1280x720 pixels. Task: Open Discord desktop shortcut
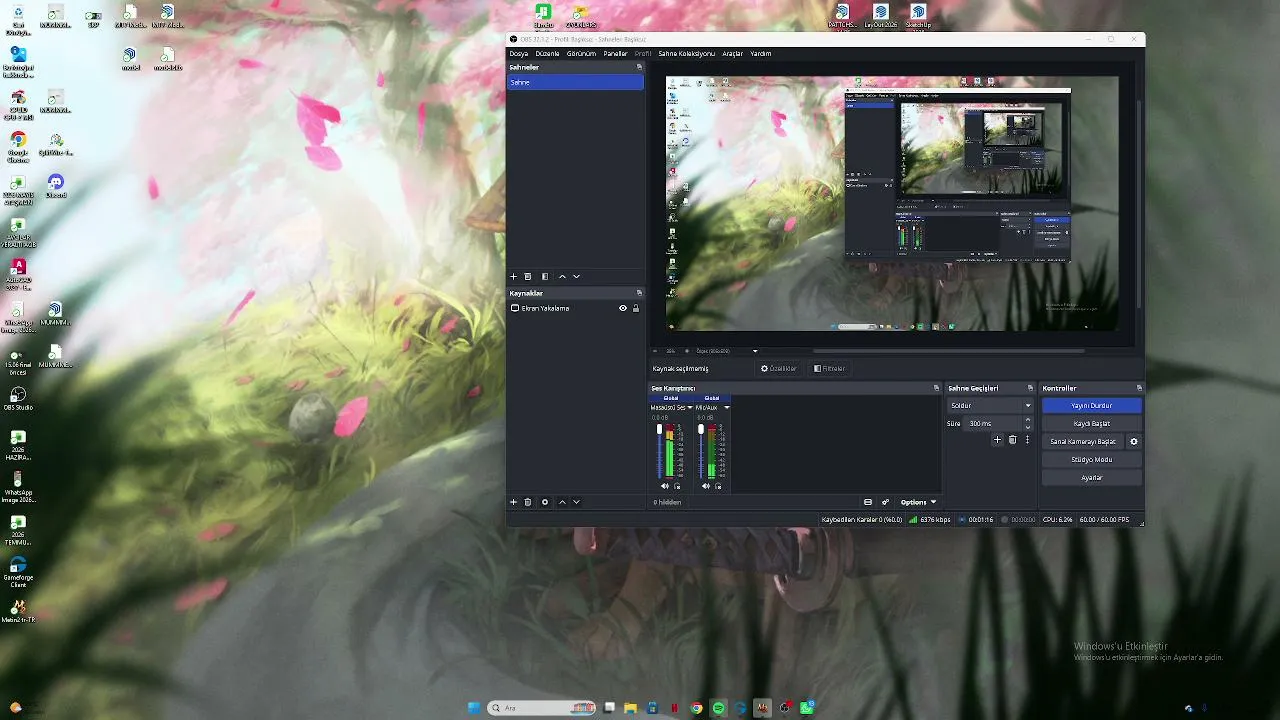[55, 186]
